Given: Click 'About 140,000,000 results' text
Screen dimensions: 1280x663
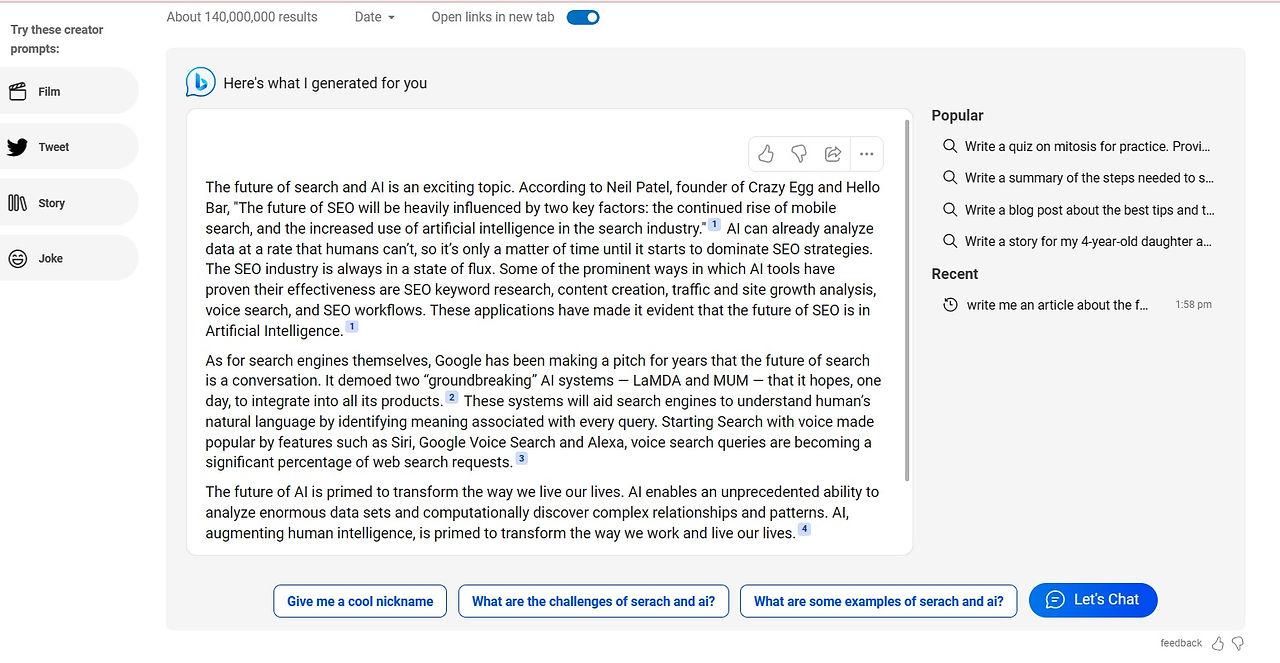Looking at the screenshot, I should point(242,17).
